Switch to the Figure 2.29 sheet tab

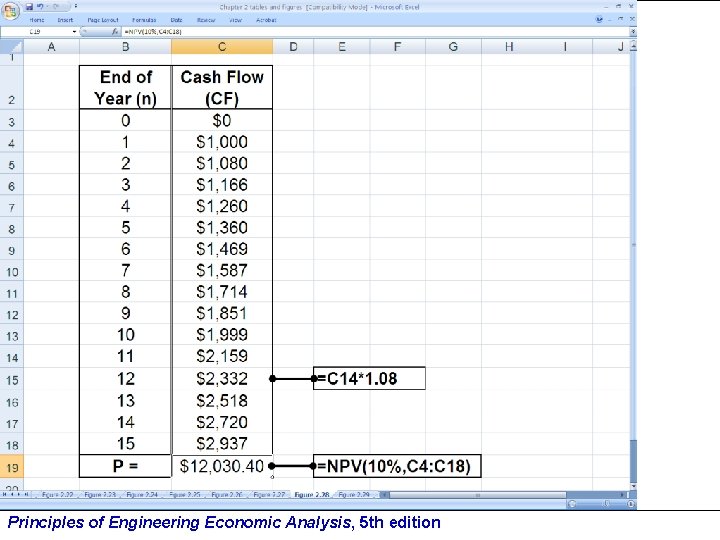(x=354, y=495)
